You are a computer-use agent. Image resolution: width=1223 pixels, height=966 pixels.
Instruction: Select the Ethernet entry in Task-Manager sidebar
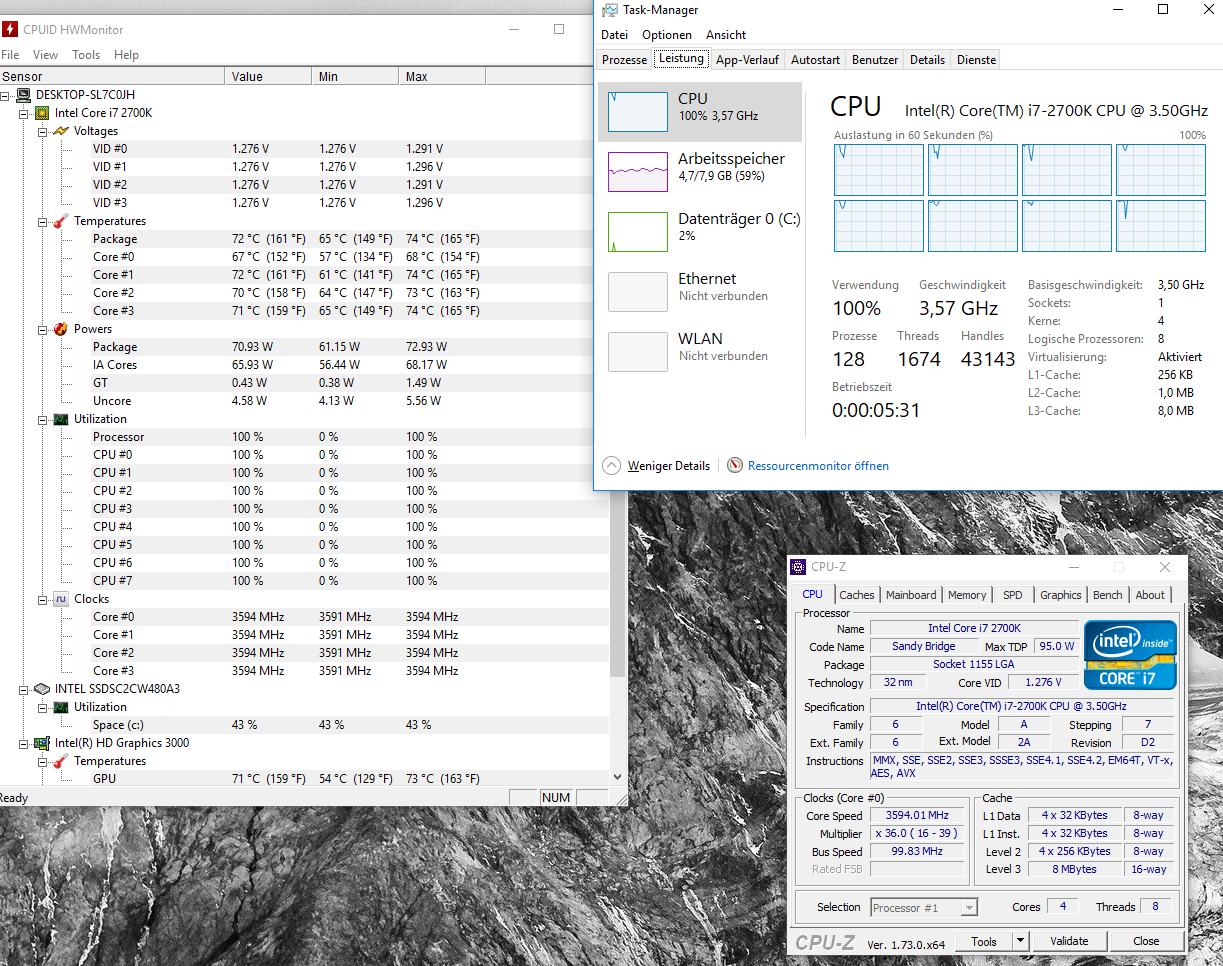(x=700, y=292)
